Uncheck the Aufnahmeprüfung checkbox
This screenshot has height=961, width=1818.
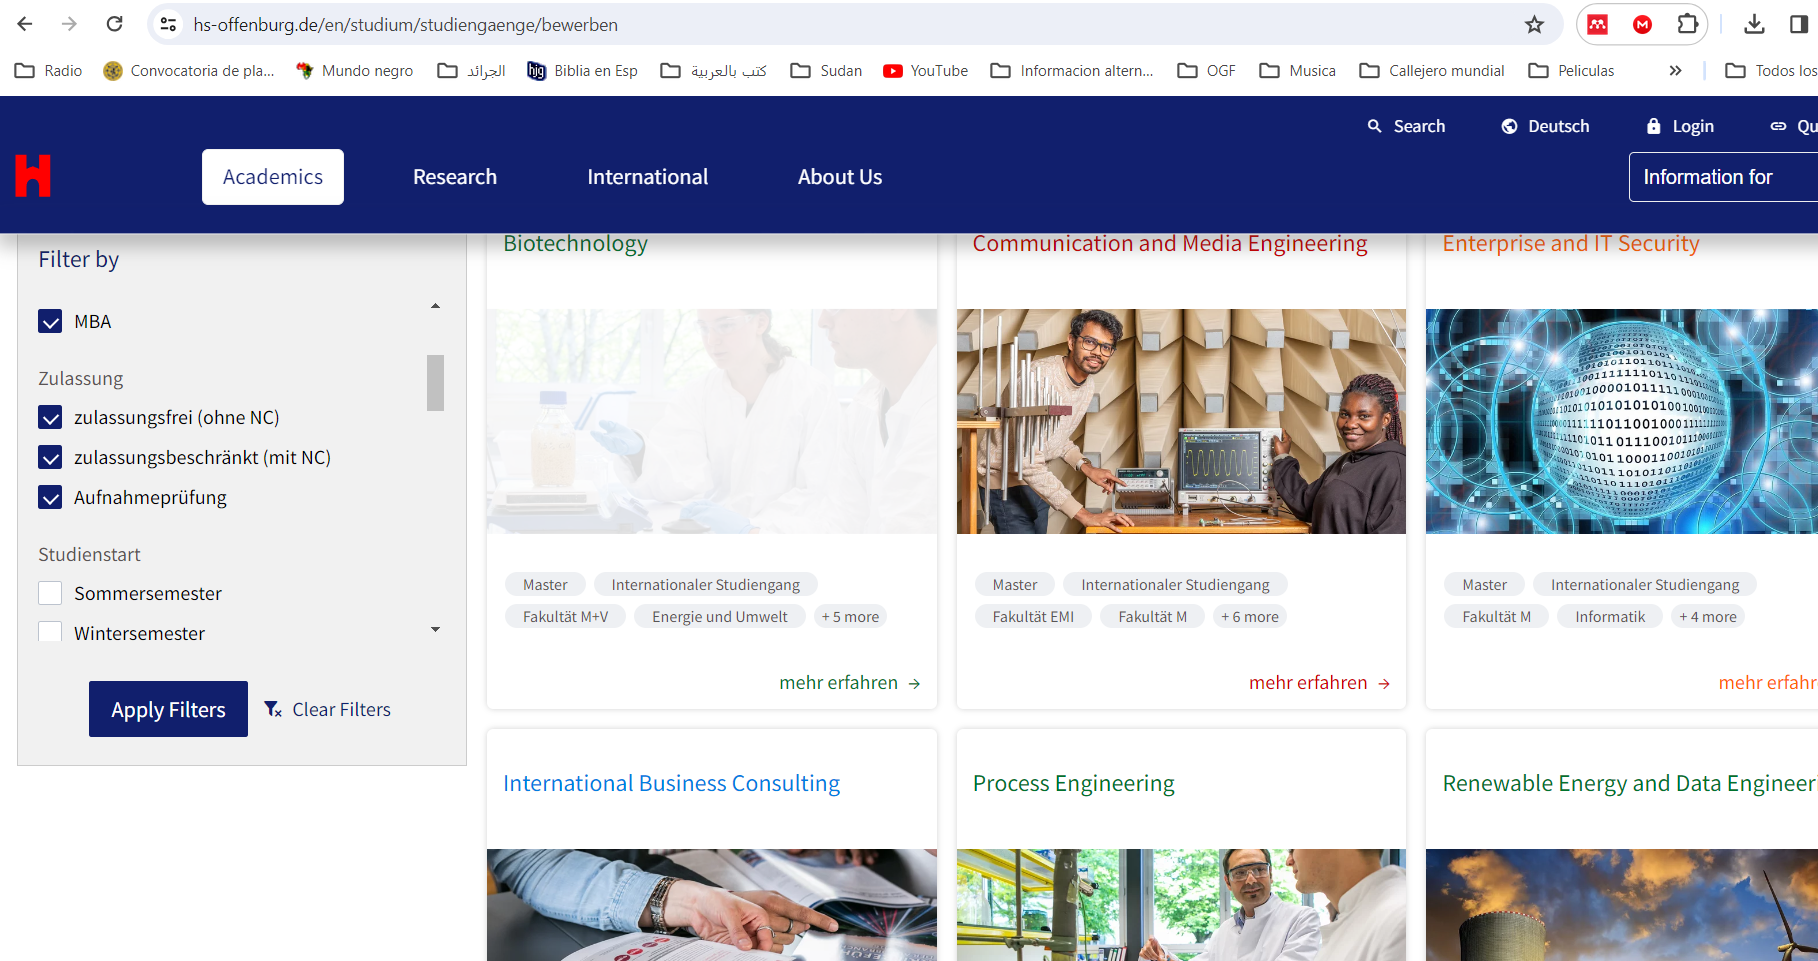coord(50,497)
